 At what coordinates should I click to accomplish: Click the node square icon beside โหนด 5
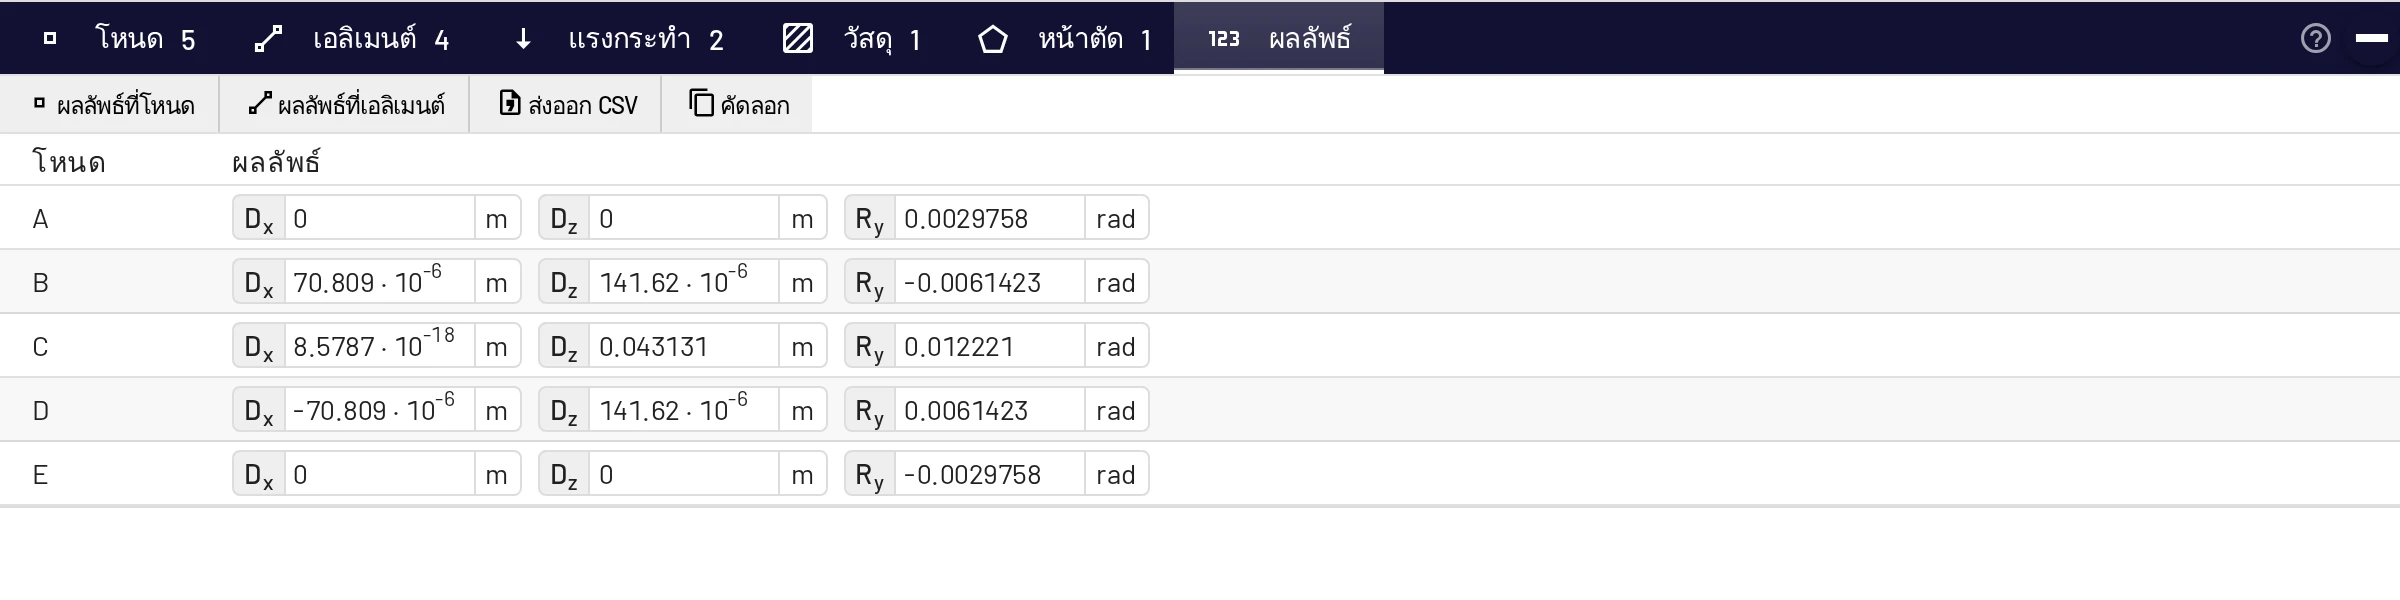(50, 39)
